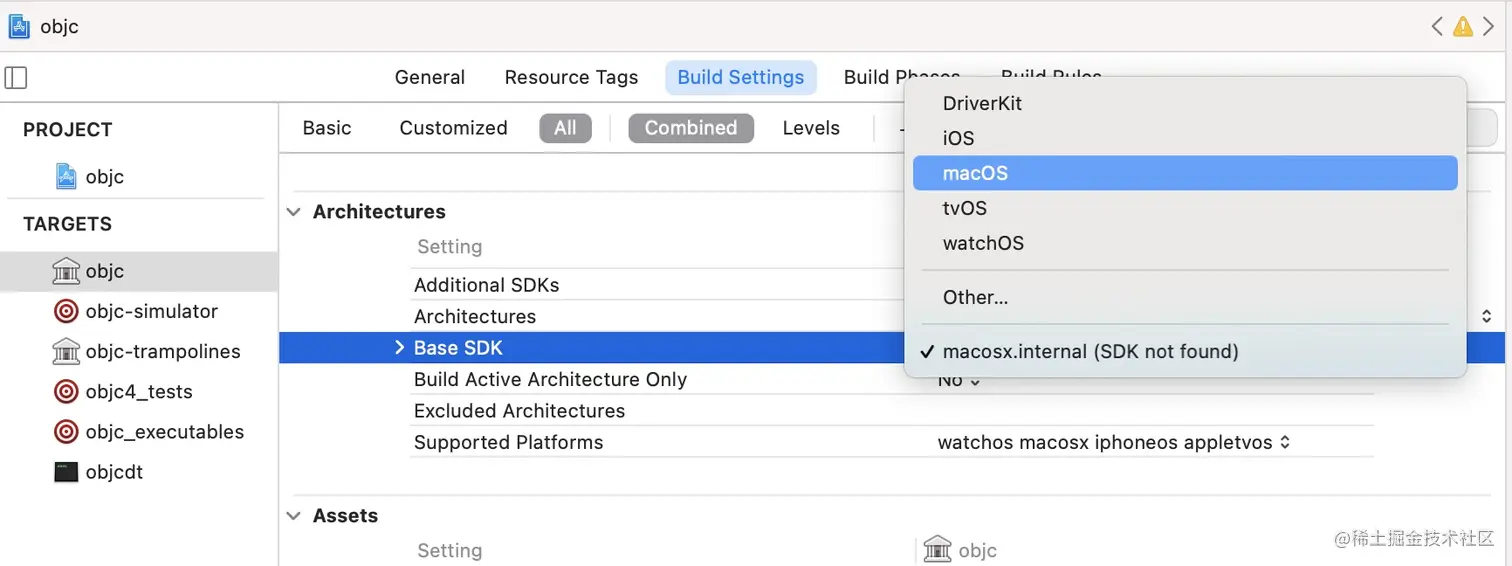Click the yellow warning triangle icon
This screenshot has height=566, width=1512.
[1462, 27]
